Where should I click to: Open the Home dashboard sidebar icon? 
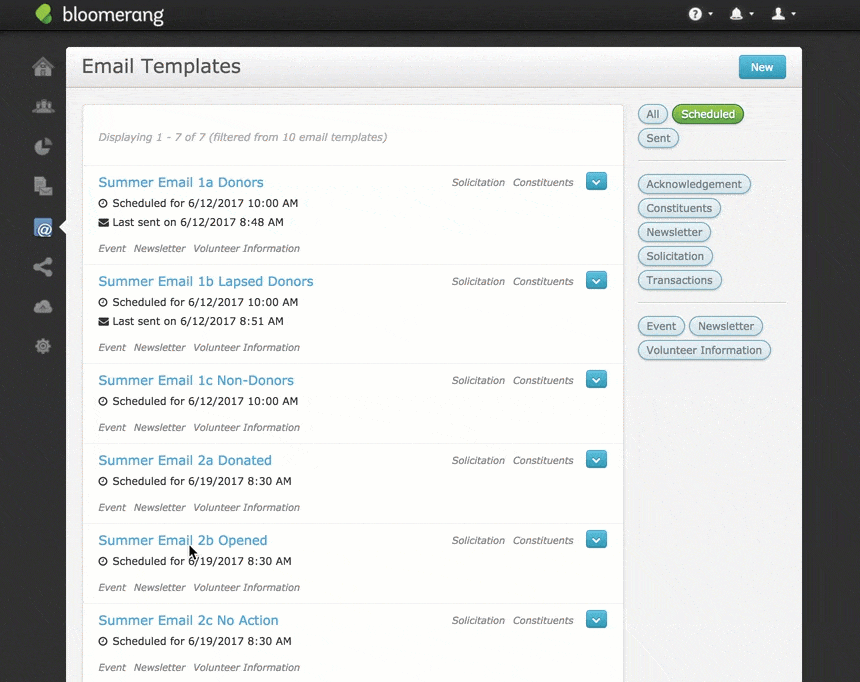coord(43,67)
